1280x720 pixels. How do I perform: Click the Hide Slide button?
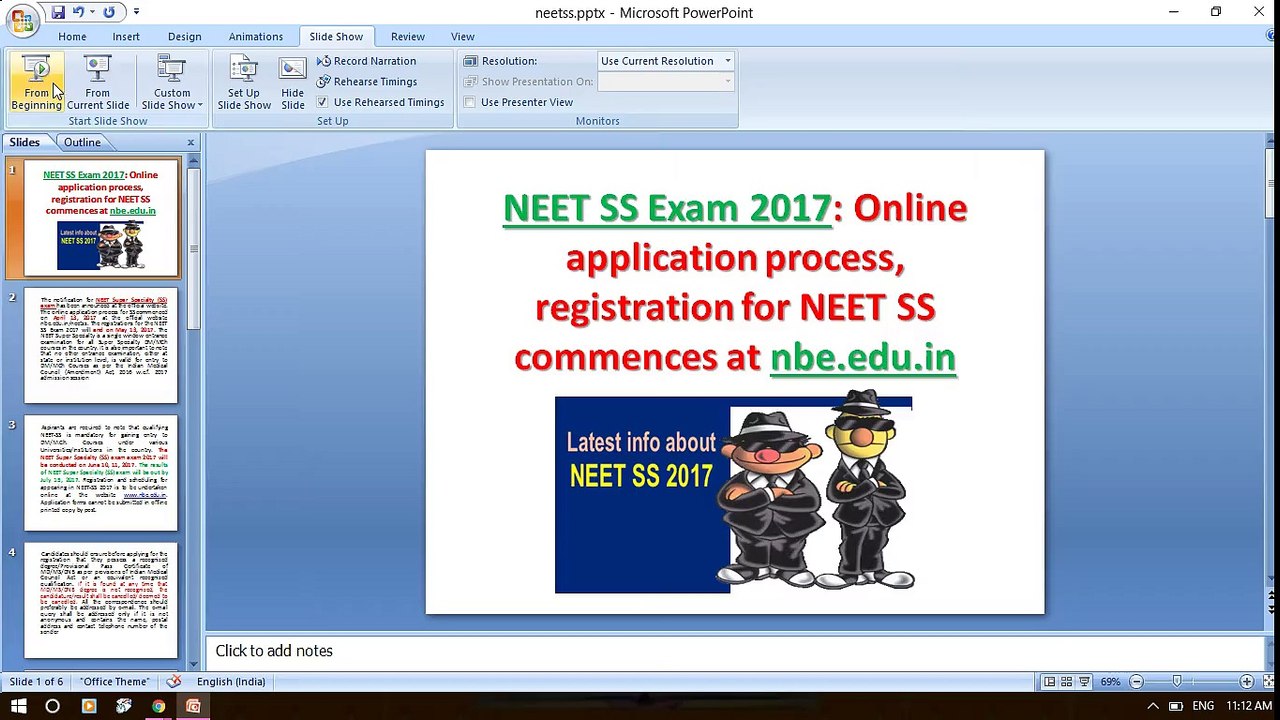click(292, 82)
